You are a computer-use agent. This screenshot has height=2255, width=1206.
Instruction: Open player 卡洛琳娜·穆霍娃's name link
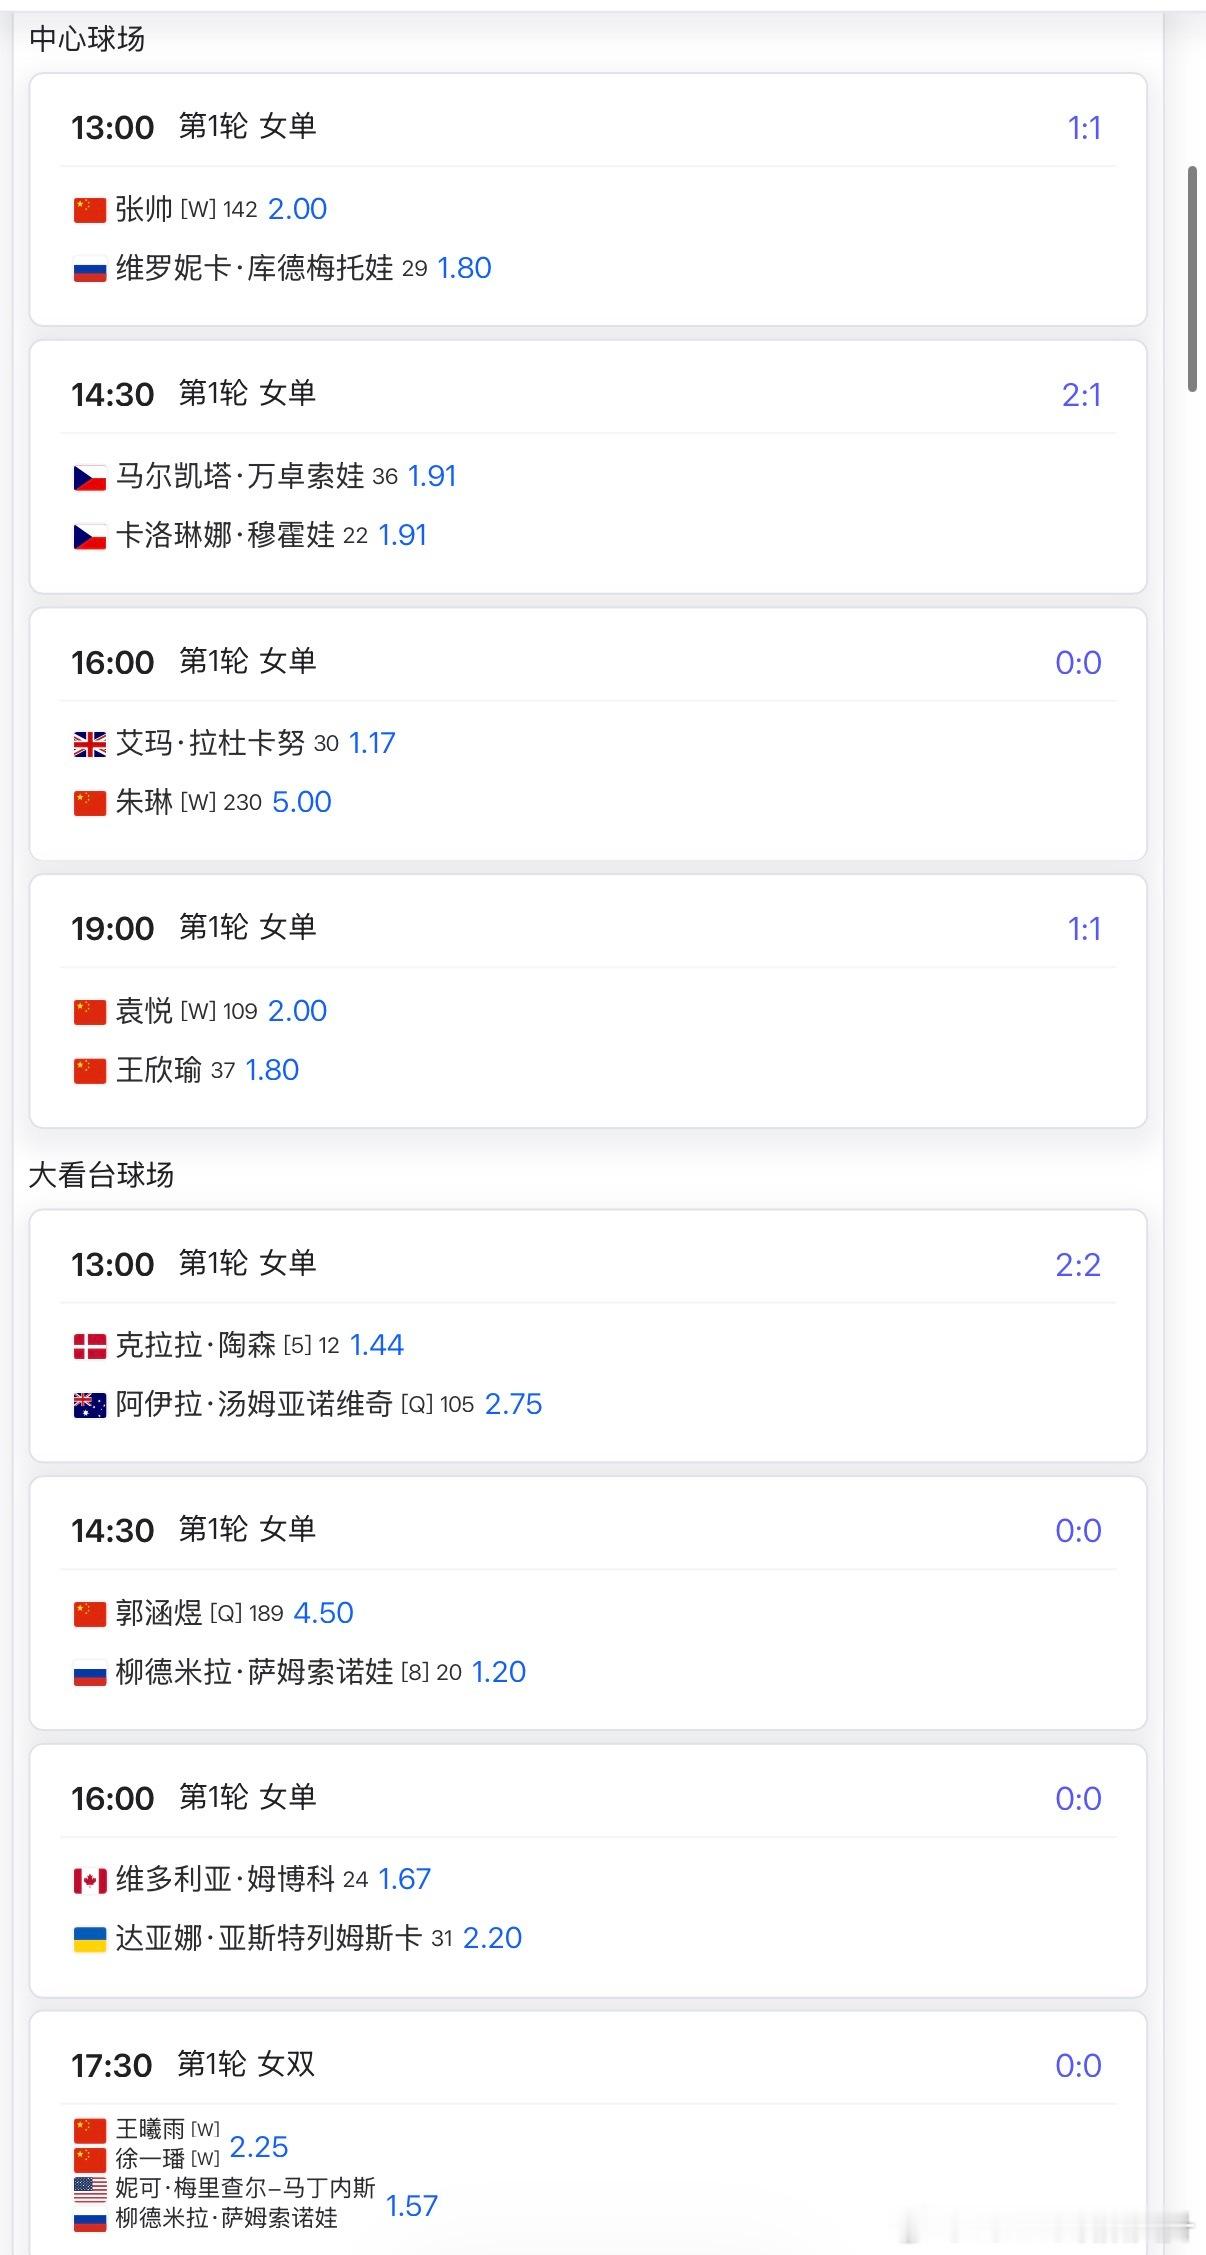point(225,535)
